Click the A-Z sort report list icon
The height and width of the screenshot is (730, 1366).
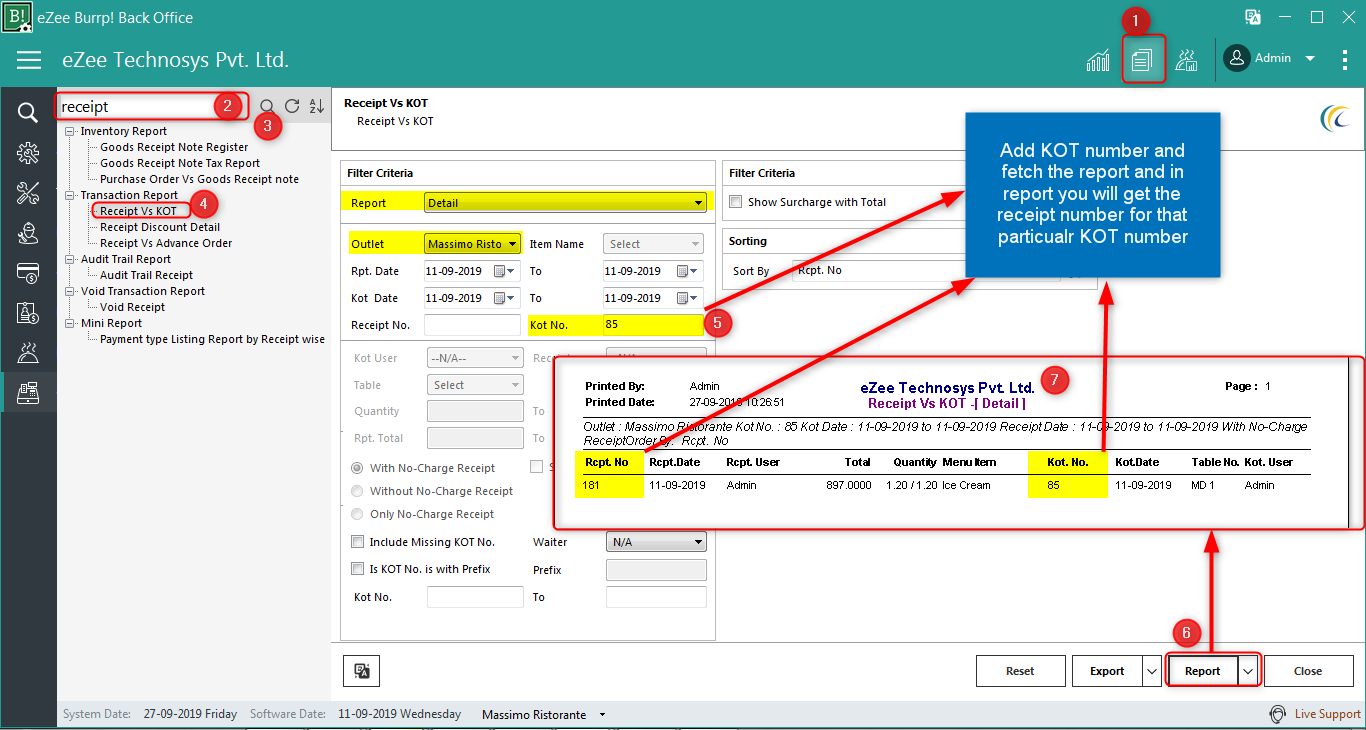click(x=317, y=106)
